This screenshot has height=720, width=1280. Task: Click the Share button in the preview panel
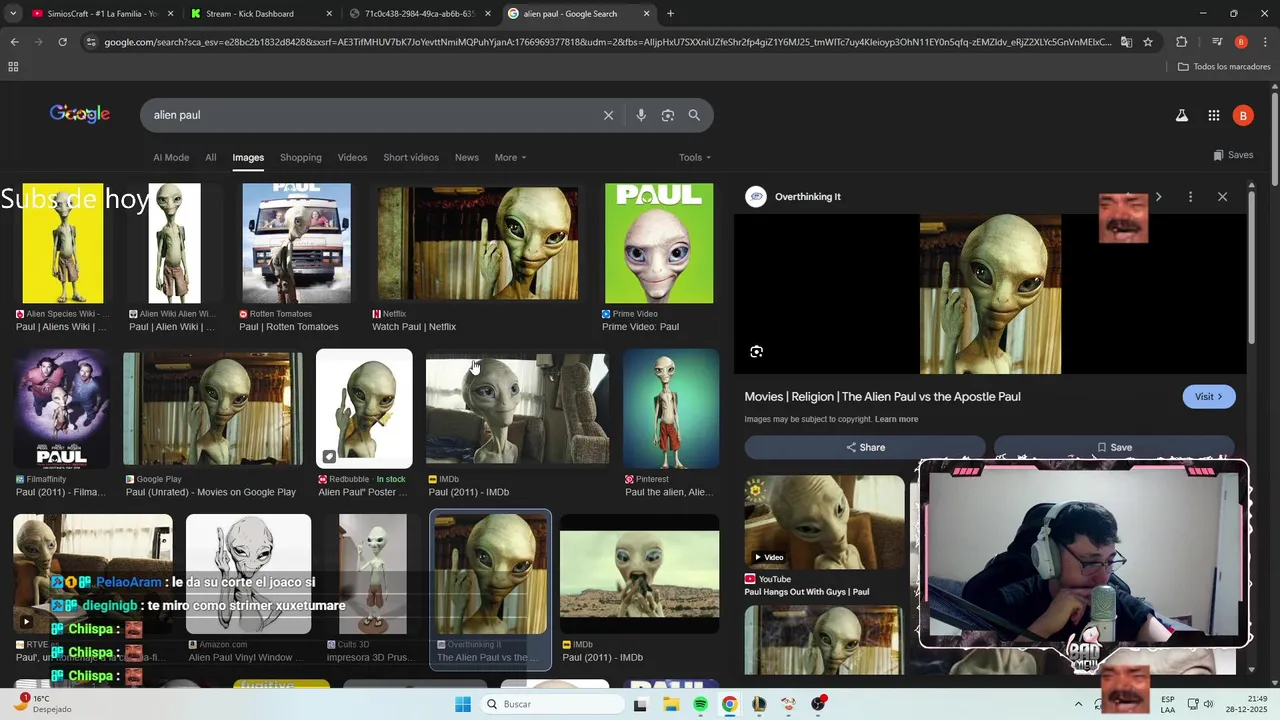(x=865, y=447)
